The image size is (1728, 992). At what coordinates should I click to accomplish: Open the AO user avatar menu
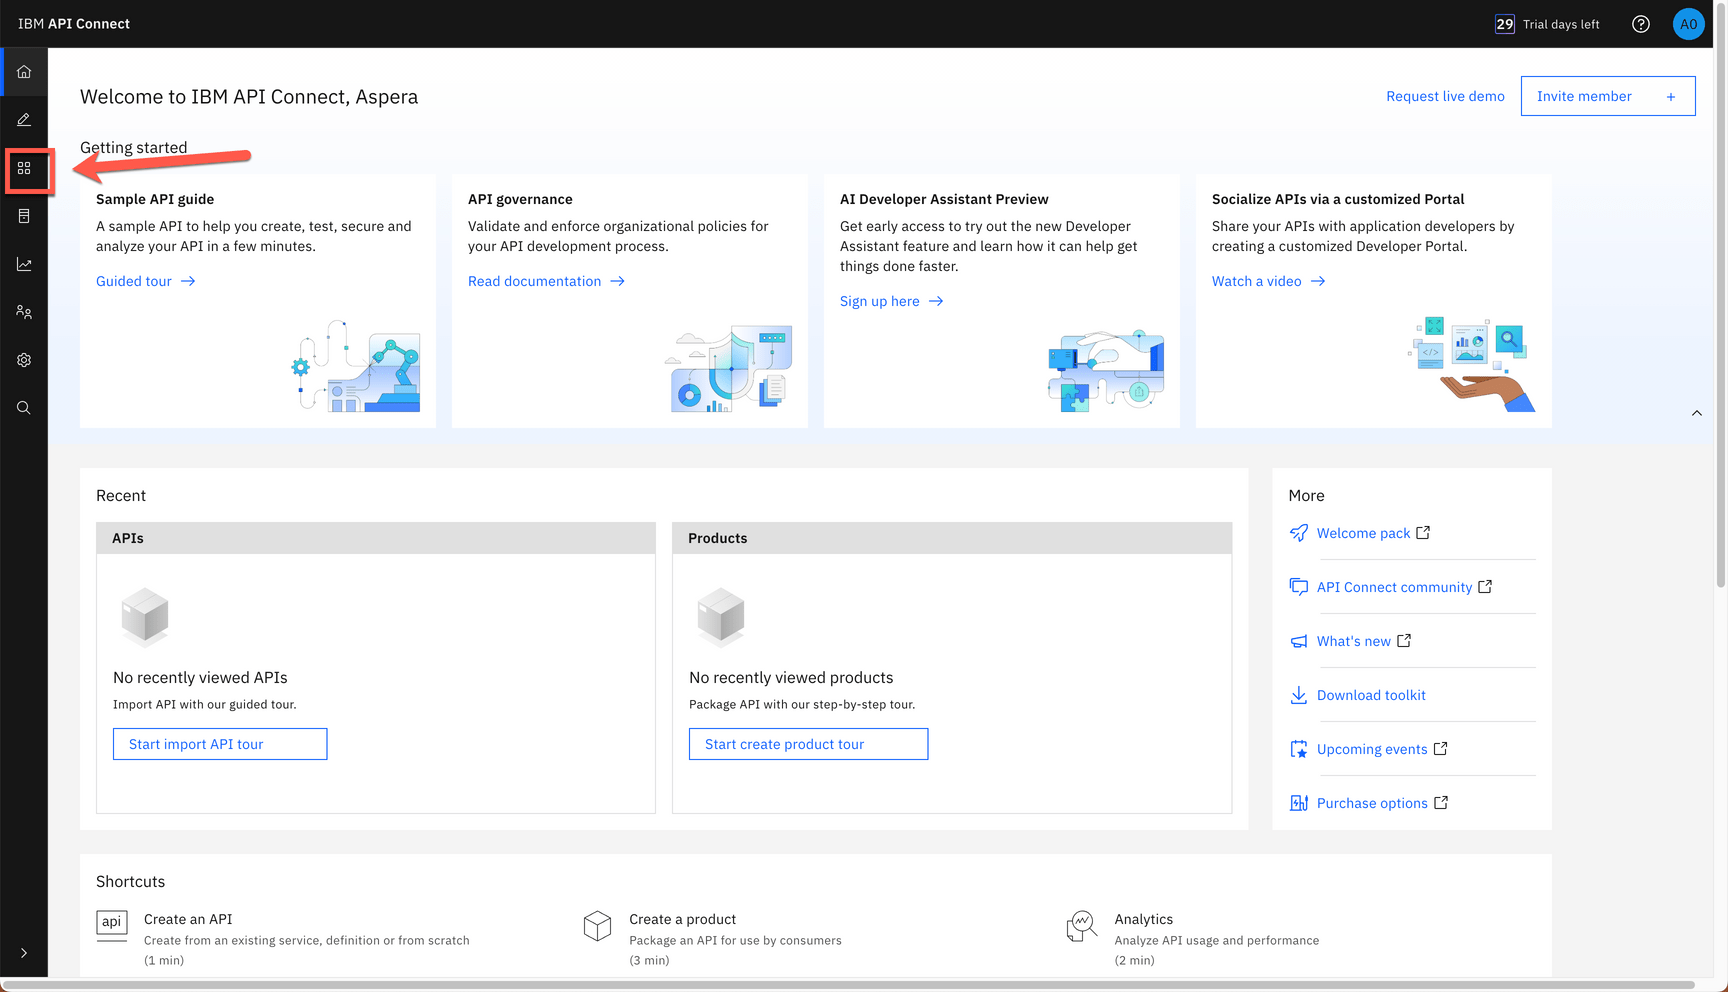pos(1688,24)
